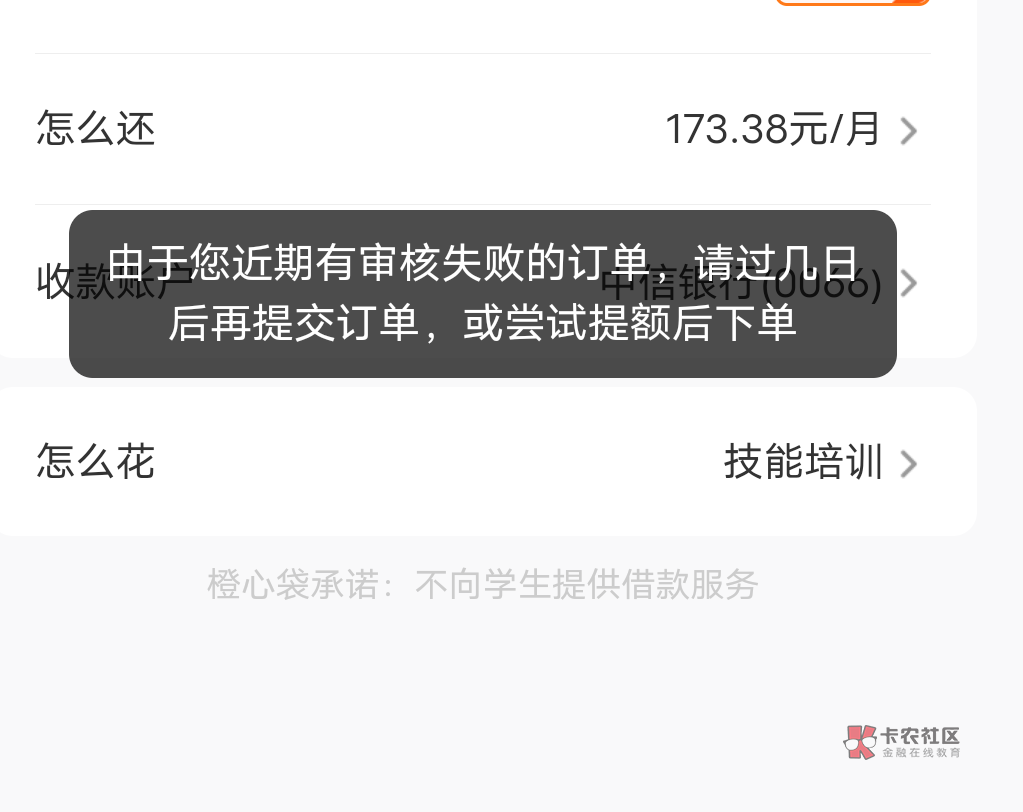Image resolution: width=1023 pixels, height=812 pixels.
Task: Expand the 怎么还 repayment chevron arrow
Action: 909,130
